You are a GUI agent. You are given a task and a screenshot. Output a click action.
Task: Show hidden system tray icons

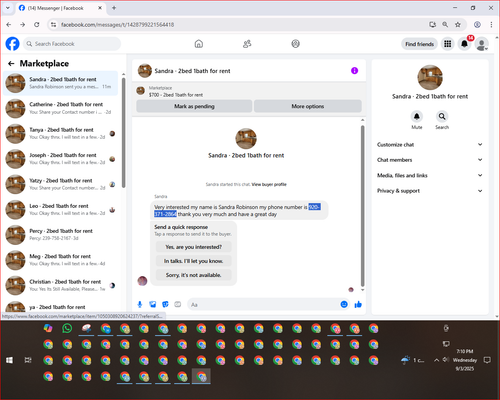point(436,360)
